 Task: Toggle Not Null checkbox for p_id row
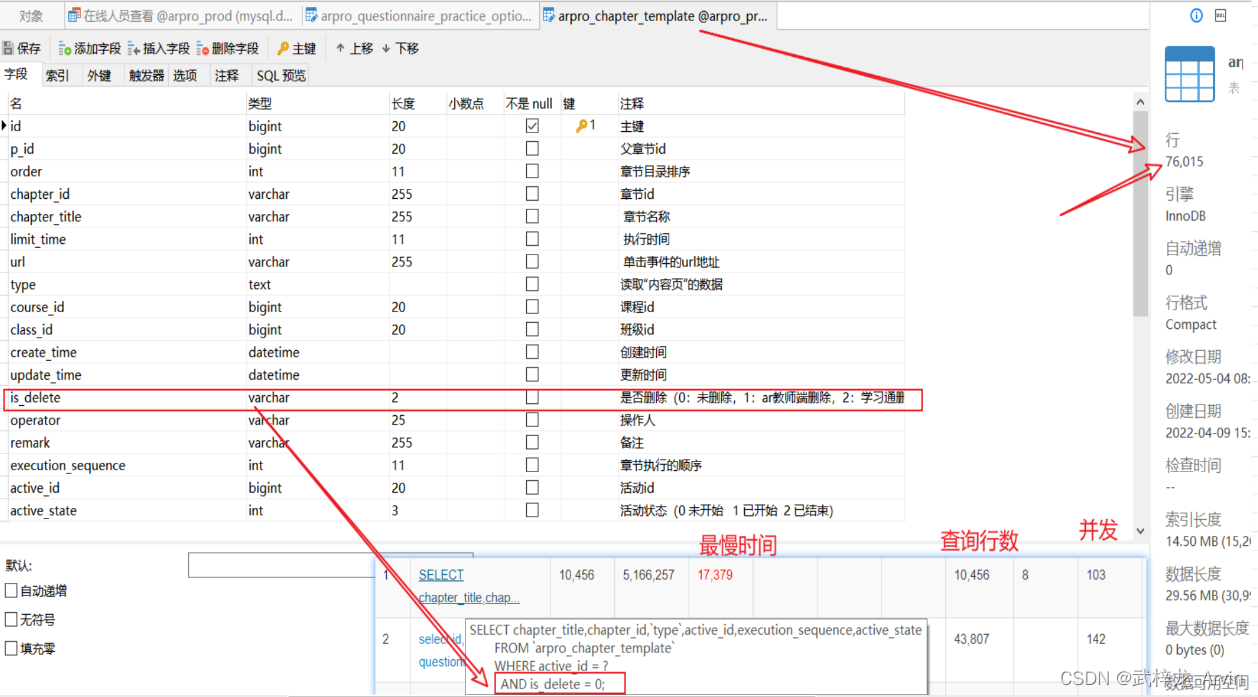pyautogui.click(x=532, y=149)
